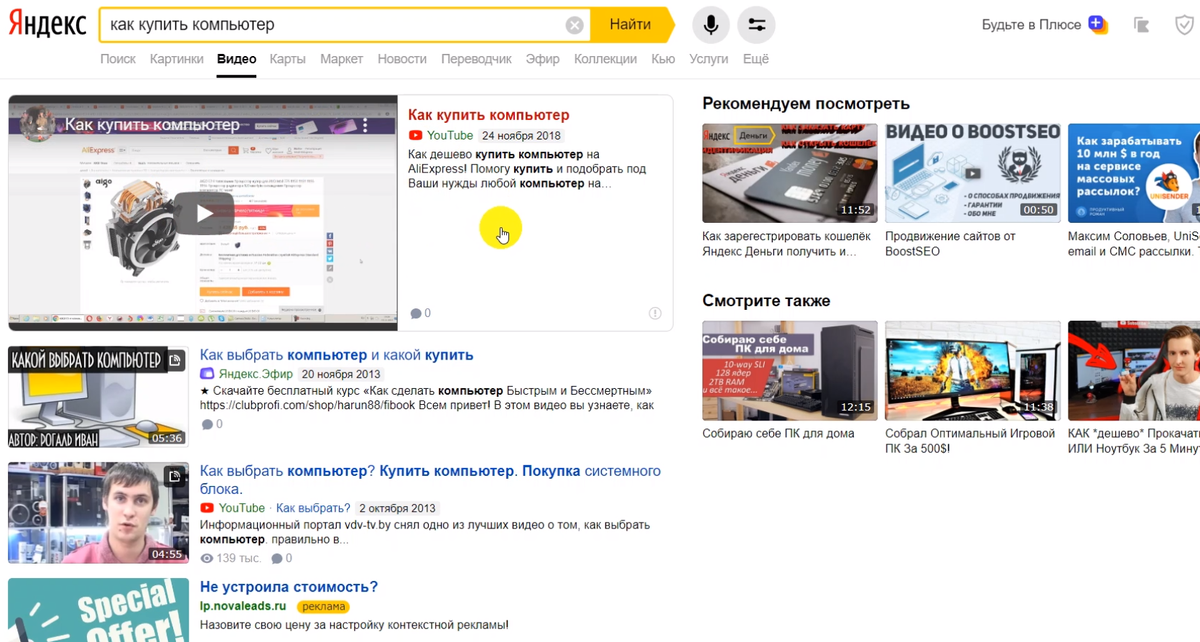Open the "Эфир" tab

click(x=543, y=59)
